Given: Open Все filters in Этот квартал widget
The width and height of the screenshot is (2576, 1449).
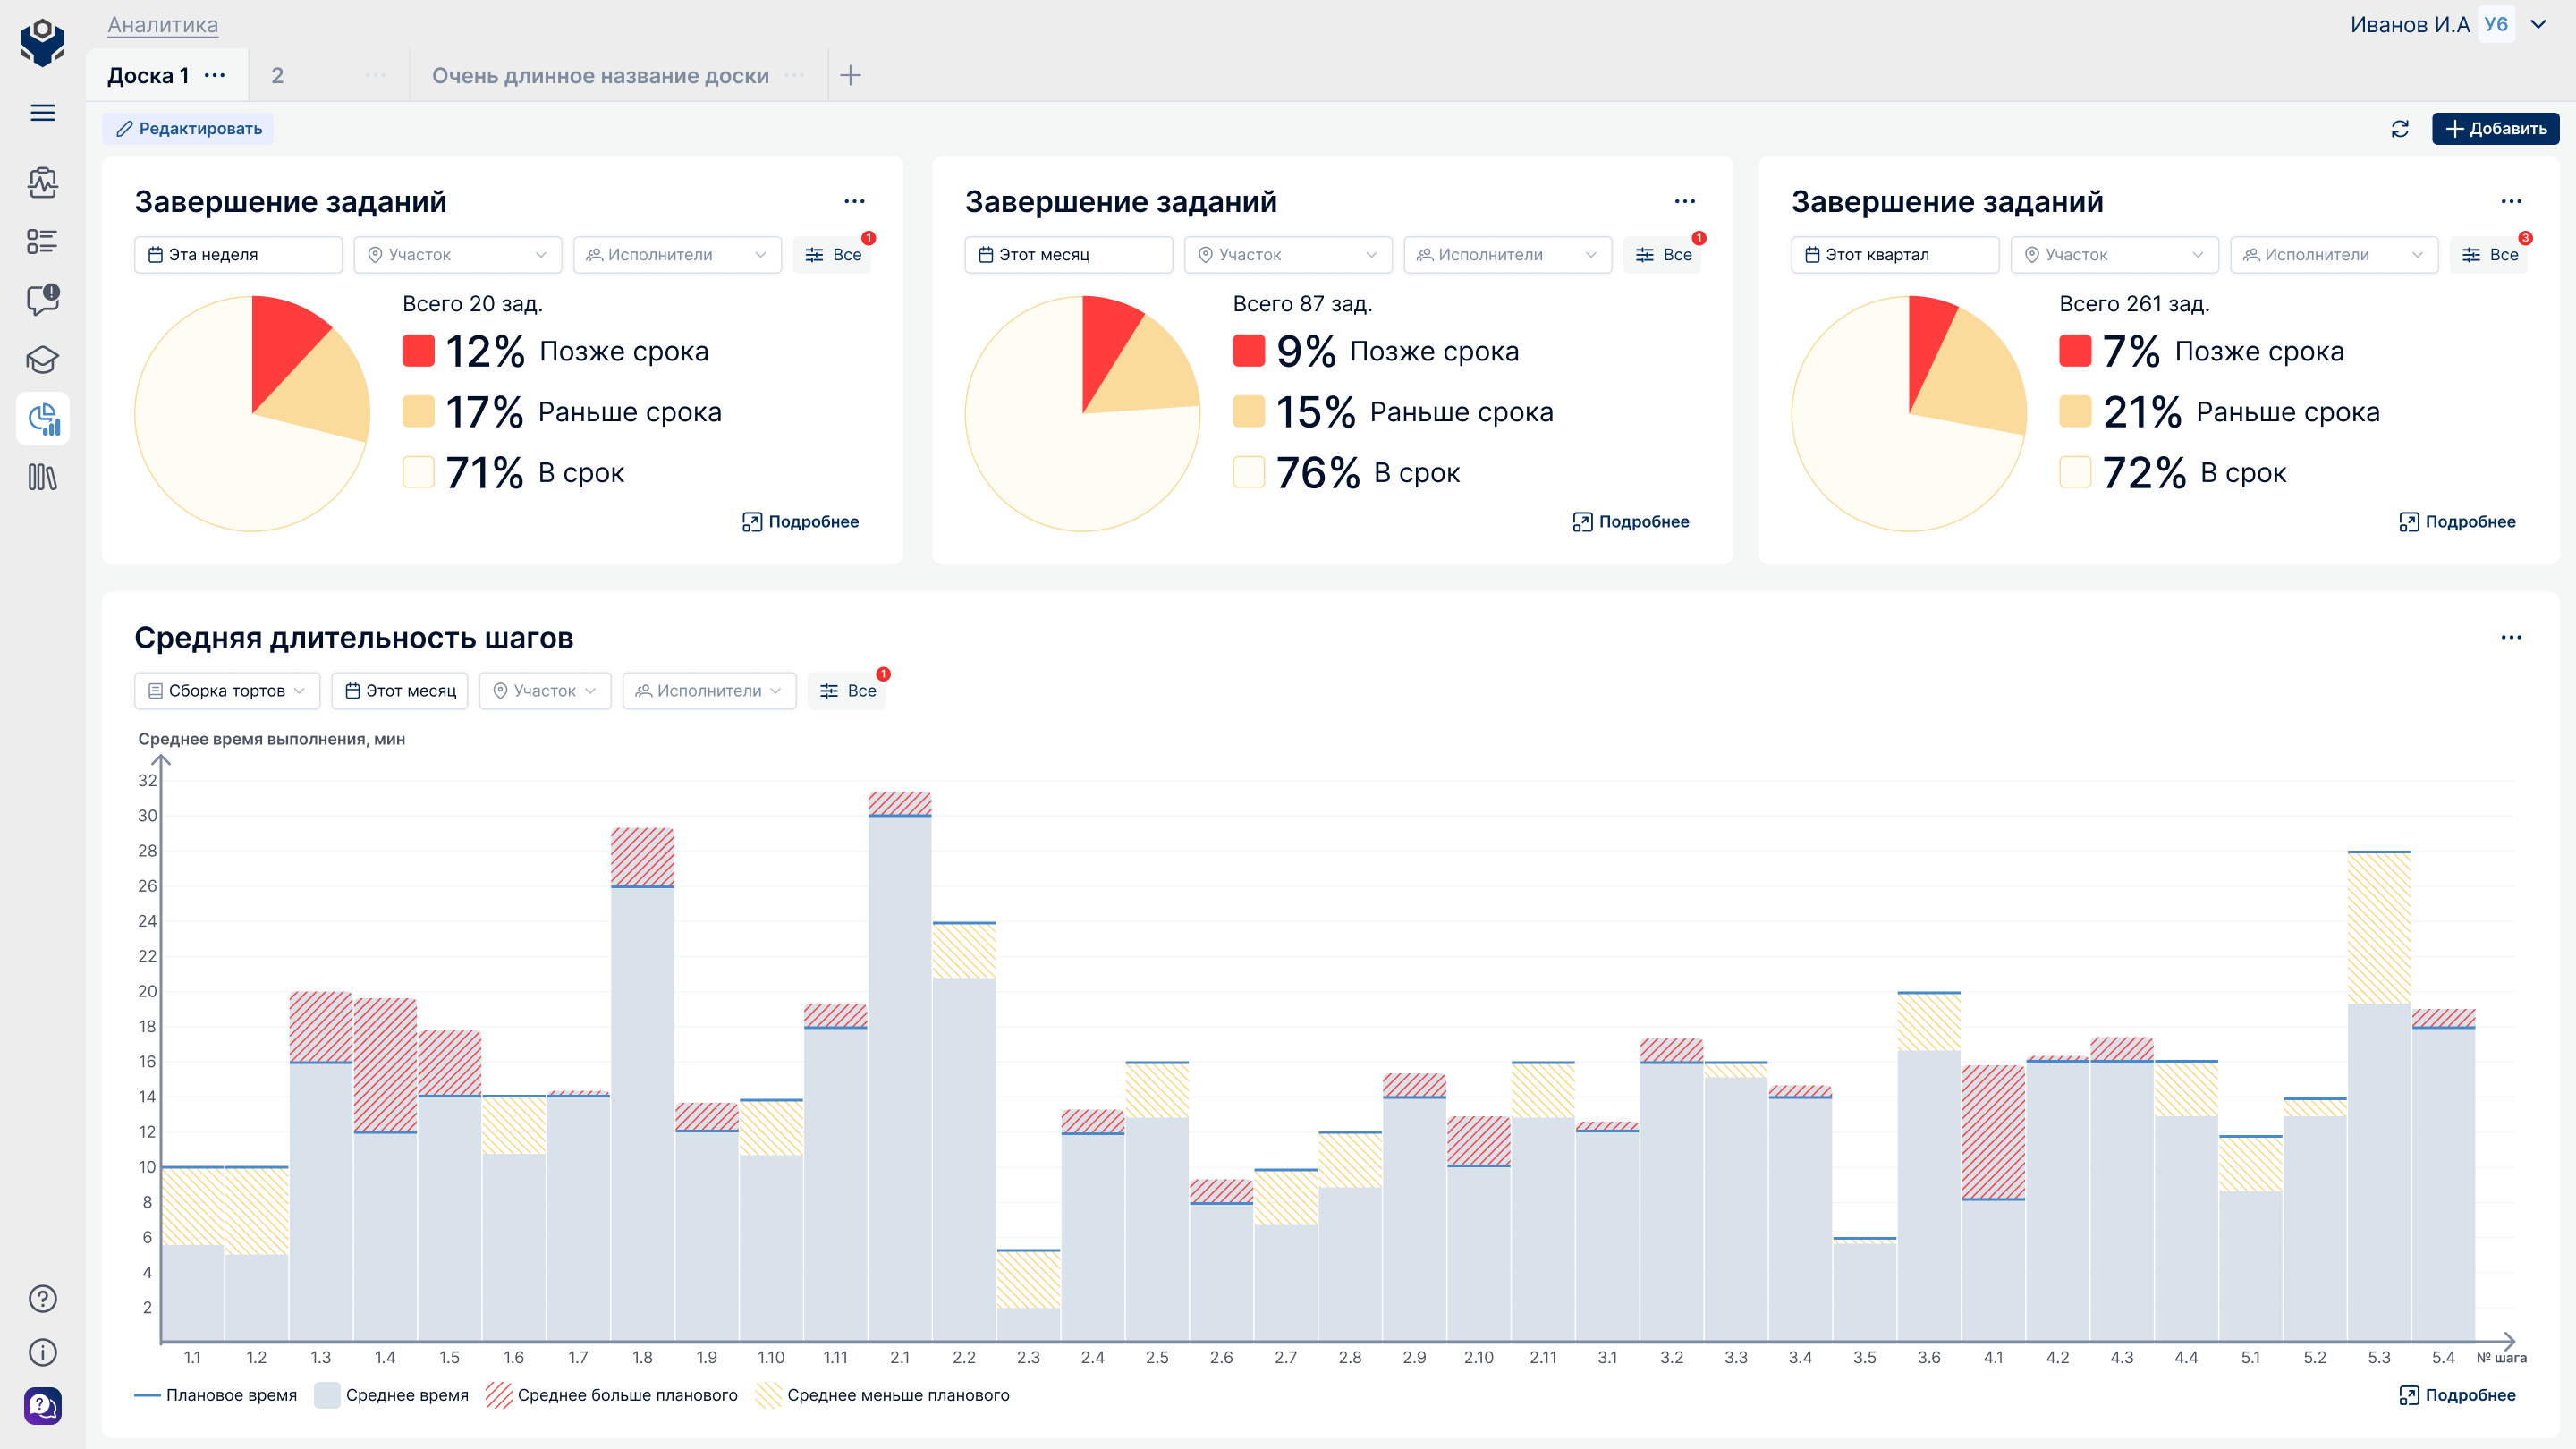Looking at the screenshot, I should (x=2489, y=255).
